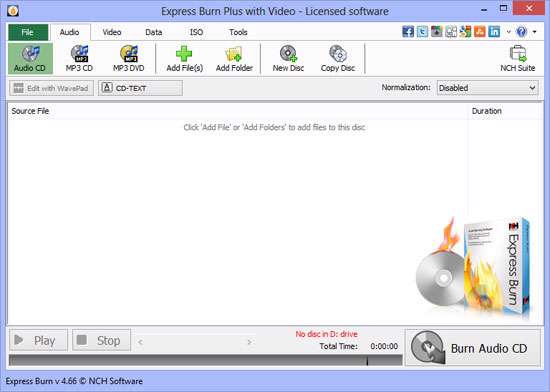Click the Total Time value 0:00:00
Image resolution: width=550 pixels, height=392 pixels.
point(384,346)
